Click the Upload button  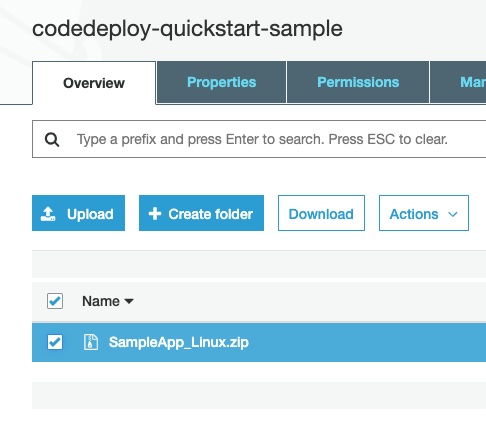78,213
